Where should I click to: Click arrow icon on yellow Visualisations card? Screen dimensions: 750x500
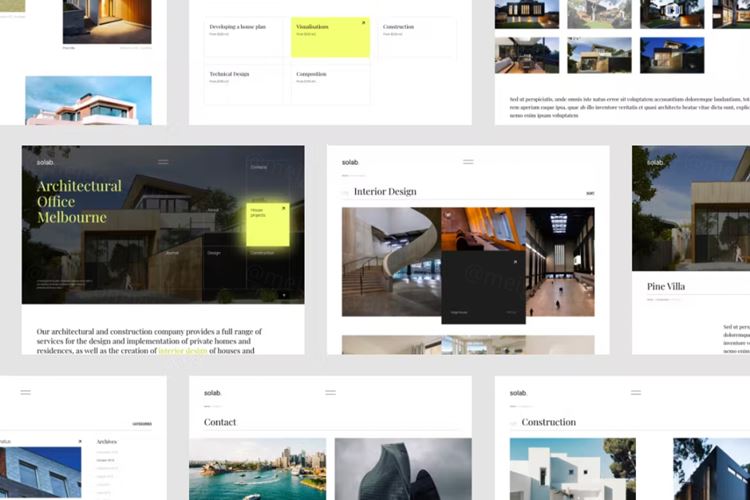(363, 22)
